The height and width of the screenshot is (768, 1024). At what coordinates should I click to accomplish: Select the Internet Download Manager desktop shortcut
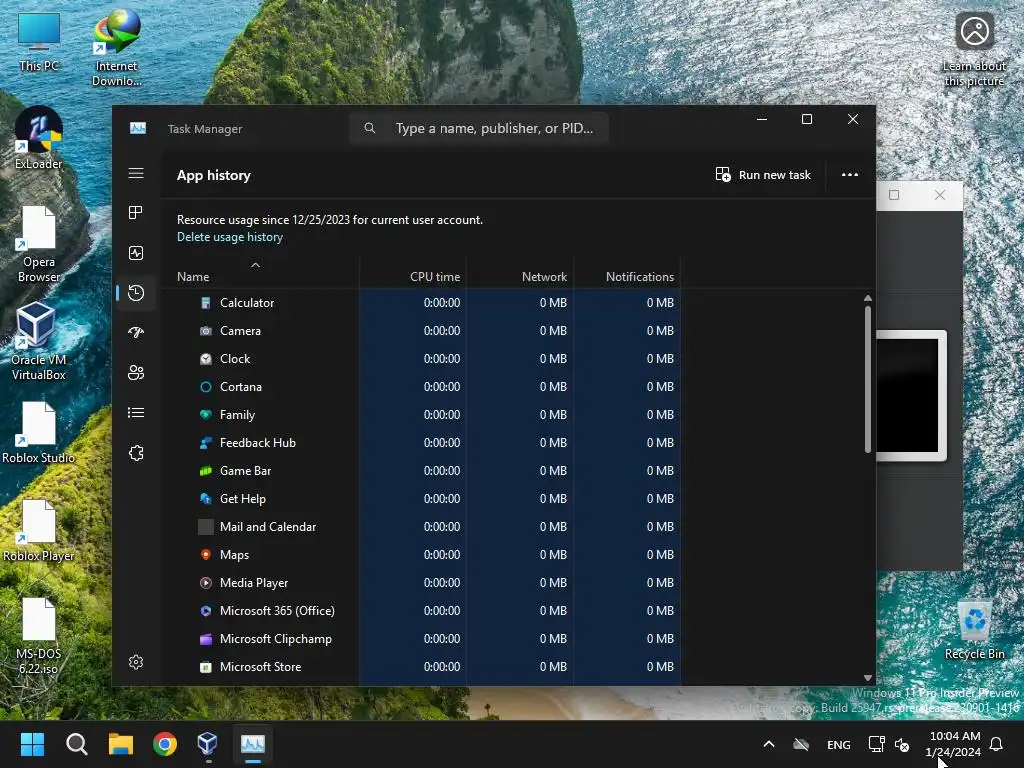point(116,50)
